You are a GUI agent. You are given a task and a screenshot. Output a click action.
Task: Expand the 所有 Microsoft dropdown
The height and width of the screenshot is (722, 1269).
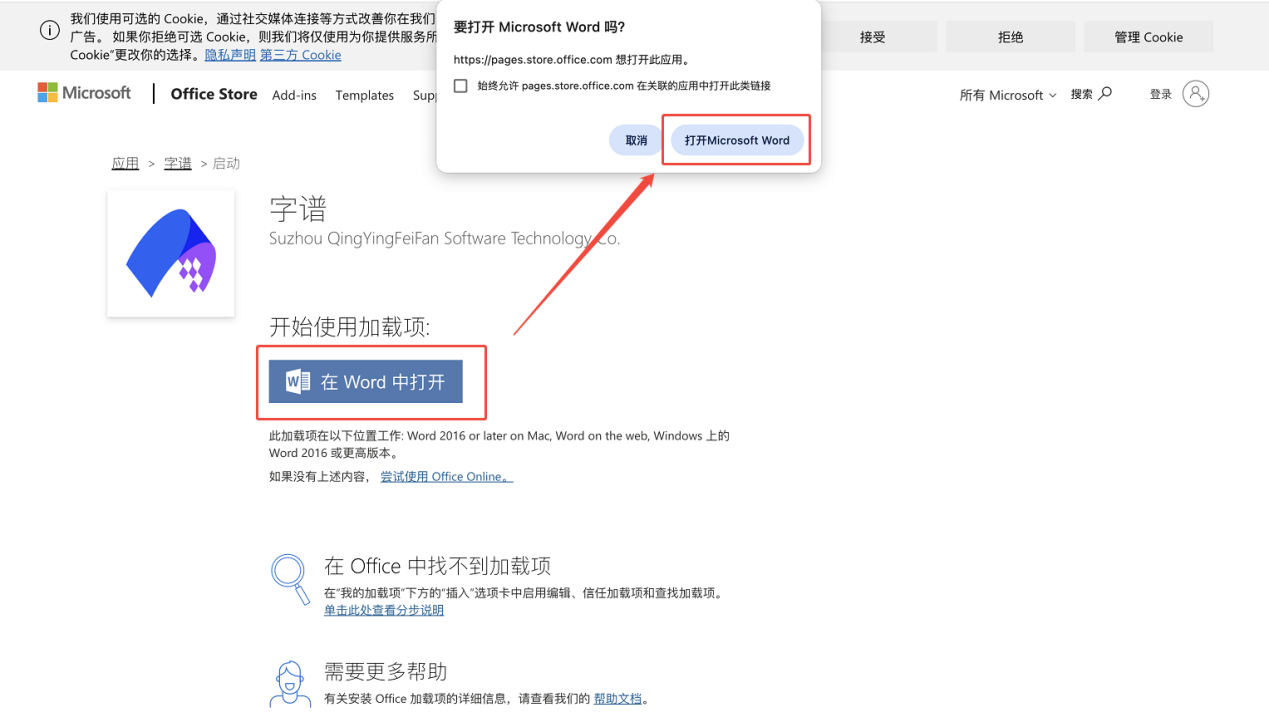pyautogui.click(x=1008, y=95)
